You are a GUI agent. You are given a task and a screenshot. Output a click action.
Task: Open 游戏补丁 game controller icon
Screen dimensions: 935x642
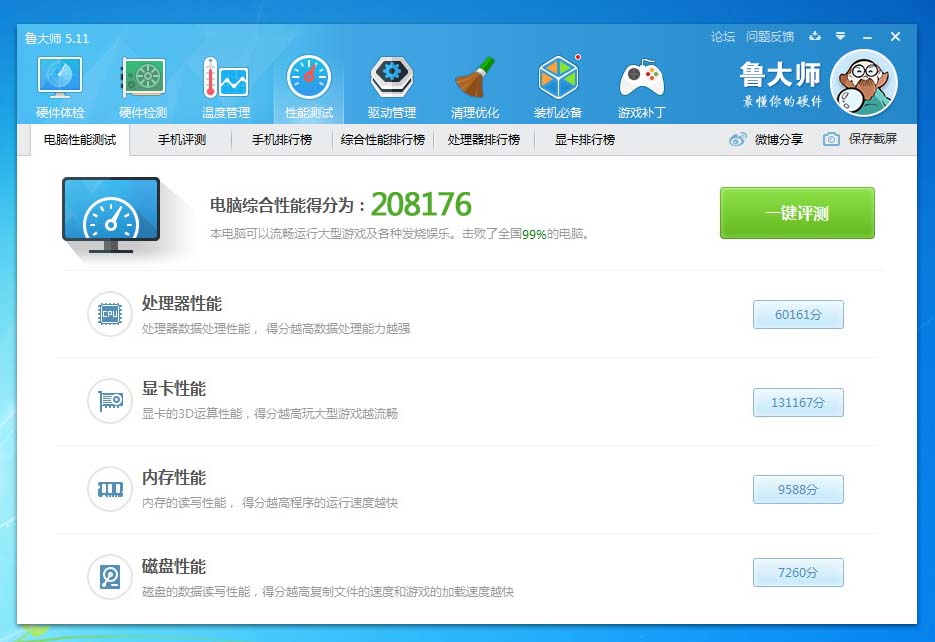pos(641,77)
